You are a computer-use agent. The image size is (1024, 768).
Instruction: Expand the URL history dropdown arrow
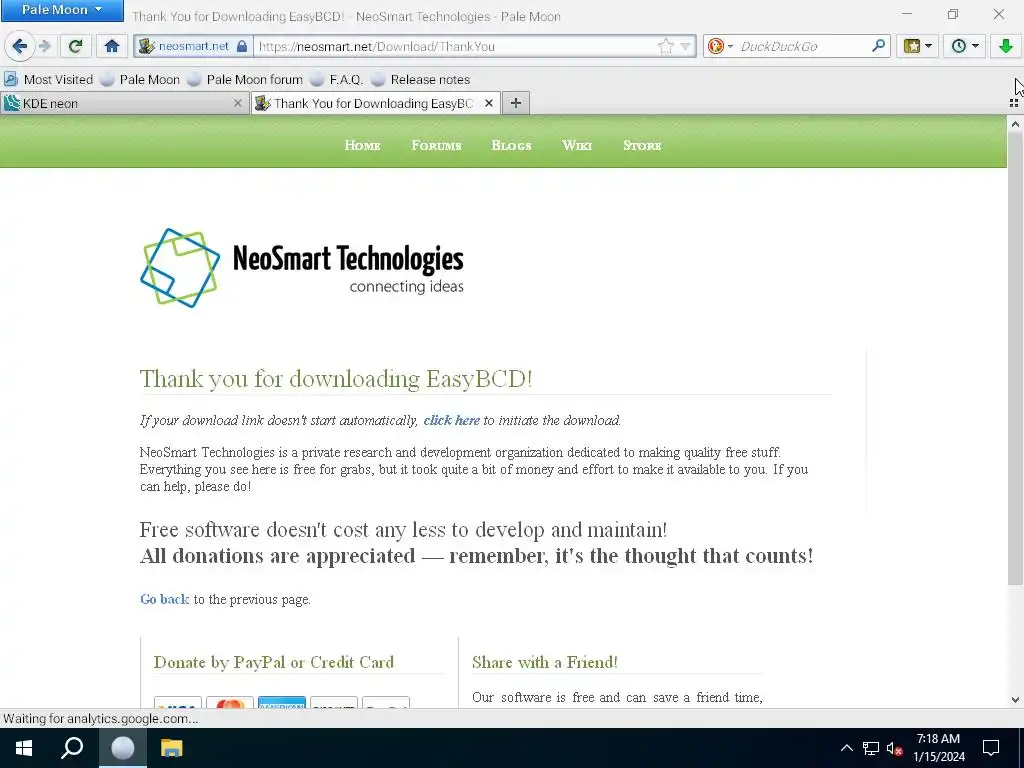pyautogui.click(x=685, y=46)
